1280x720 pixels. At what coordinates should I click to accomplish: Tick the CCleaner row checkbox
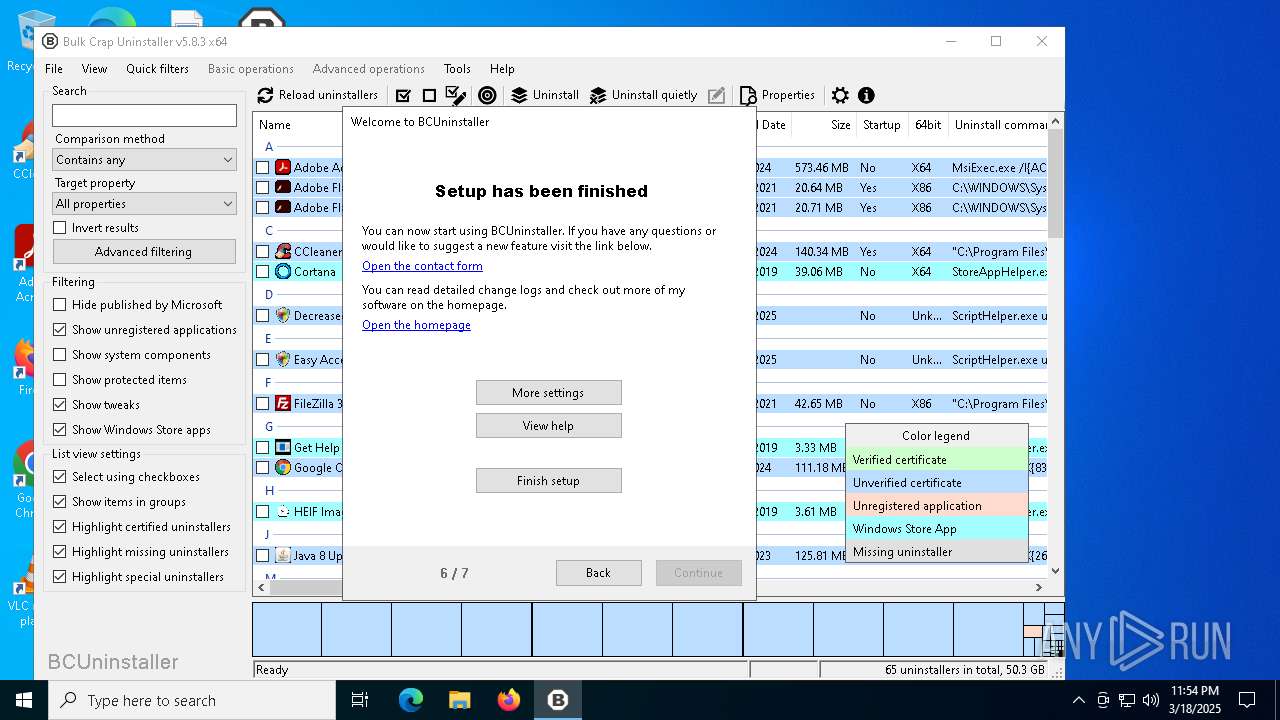[263, 252]
